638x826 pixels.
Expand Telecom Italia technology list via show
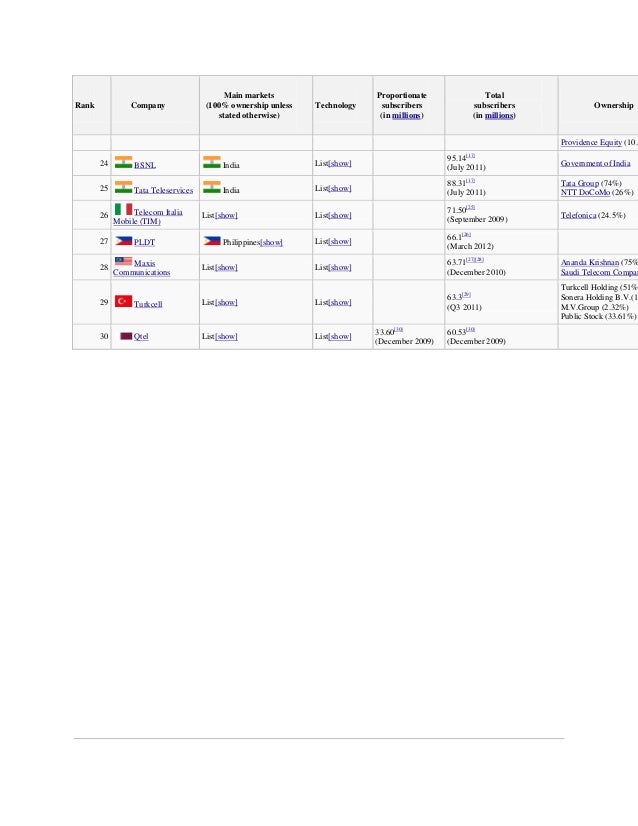[340, 215]
